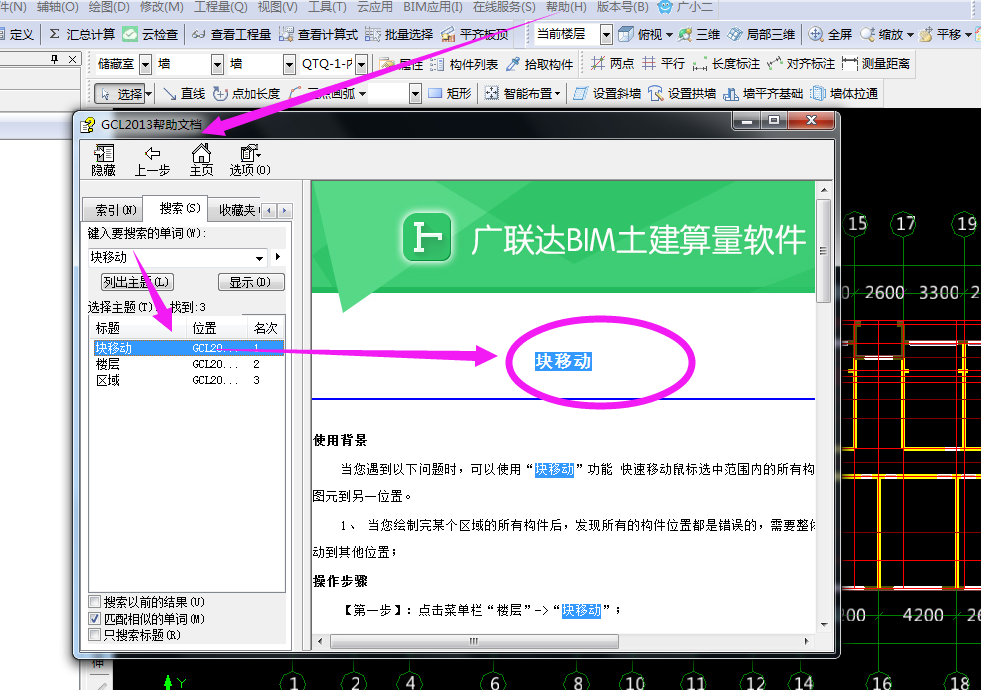981x690 pixels.
Task: Open the 当前楼层 floor dropdown
Action: [606, 34]
